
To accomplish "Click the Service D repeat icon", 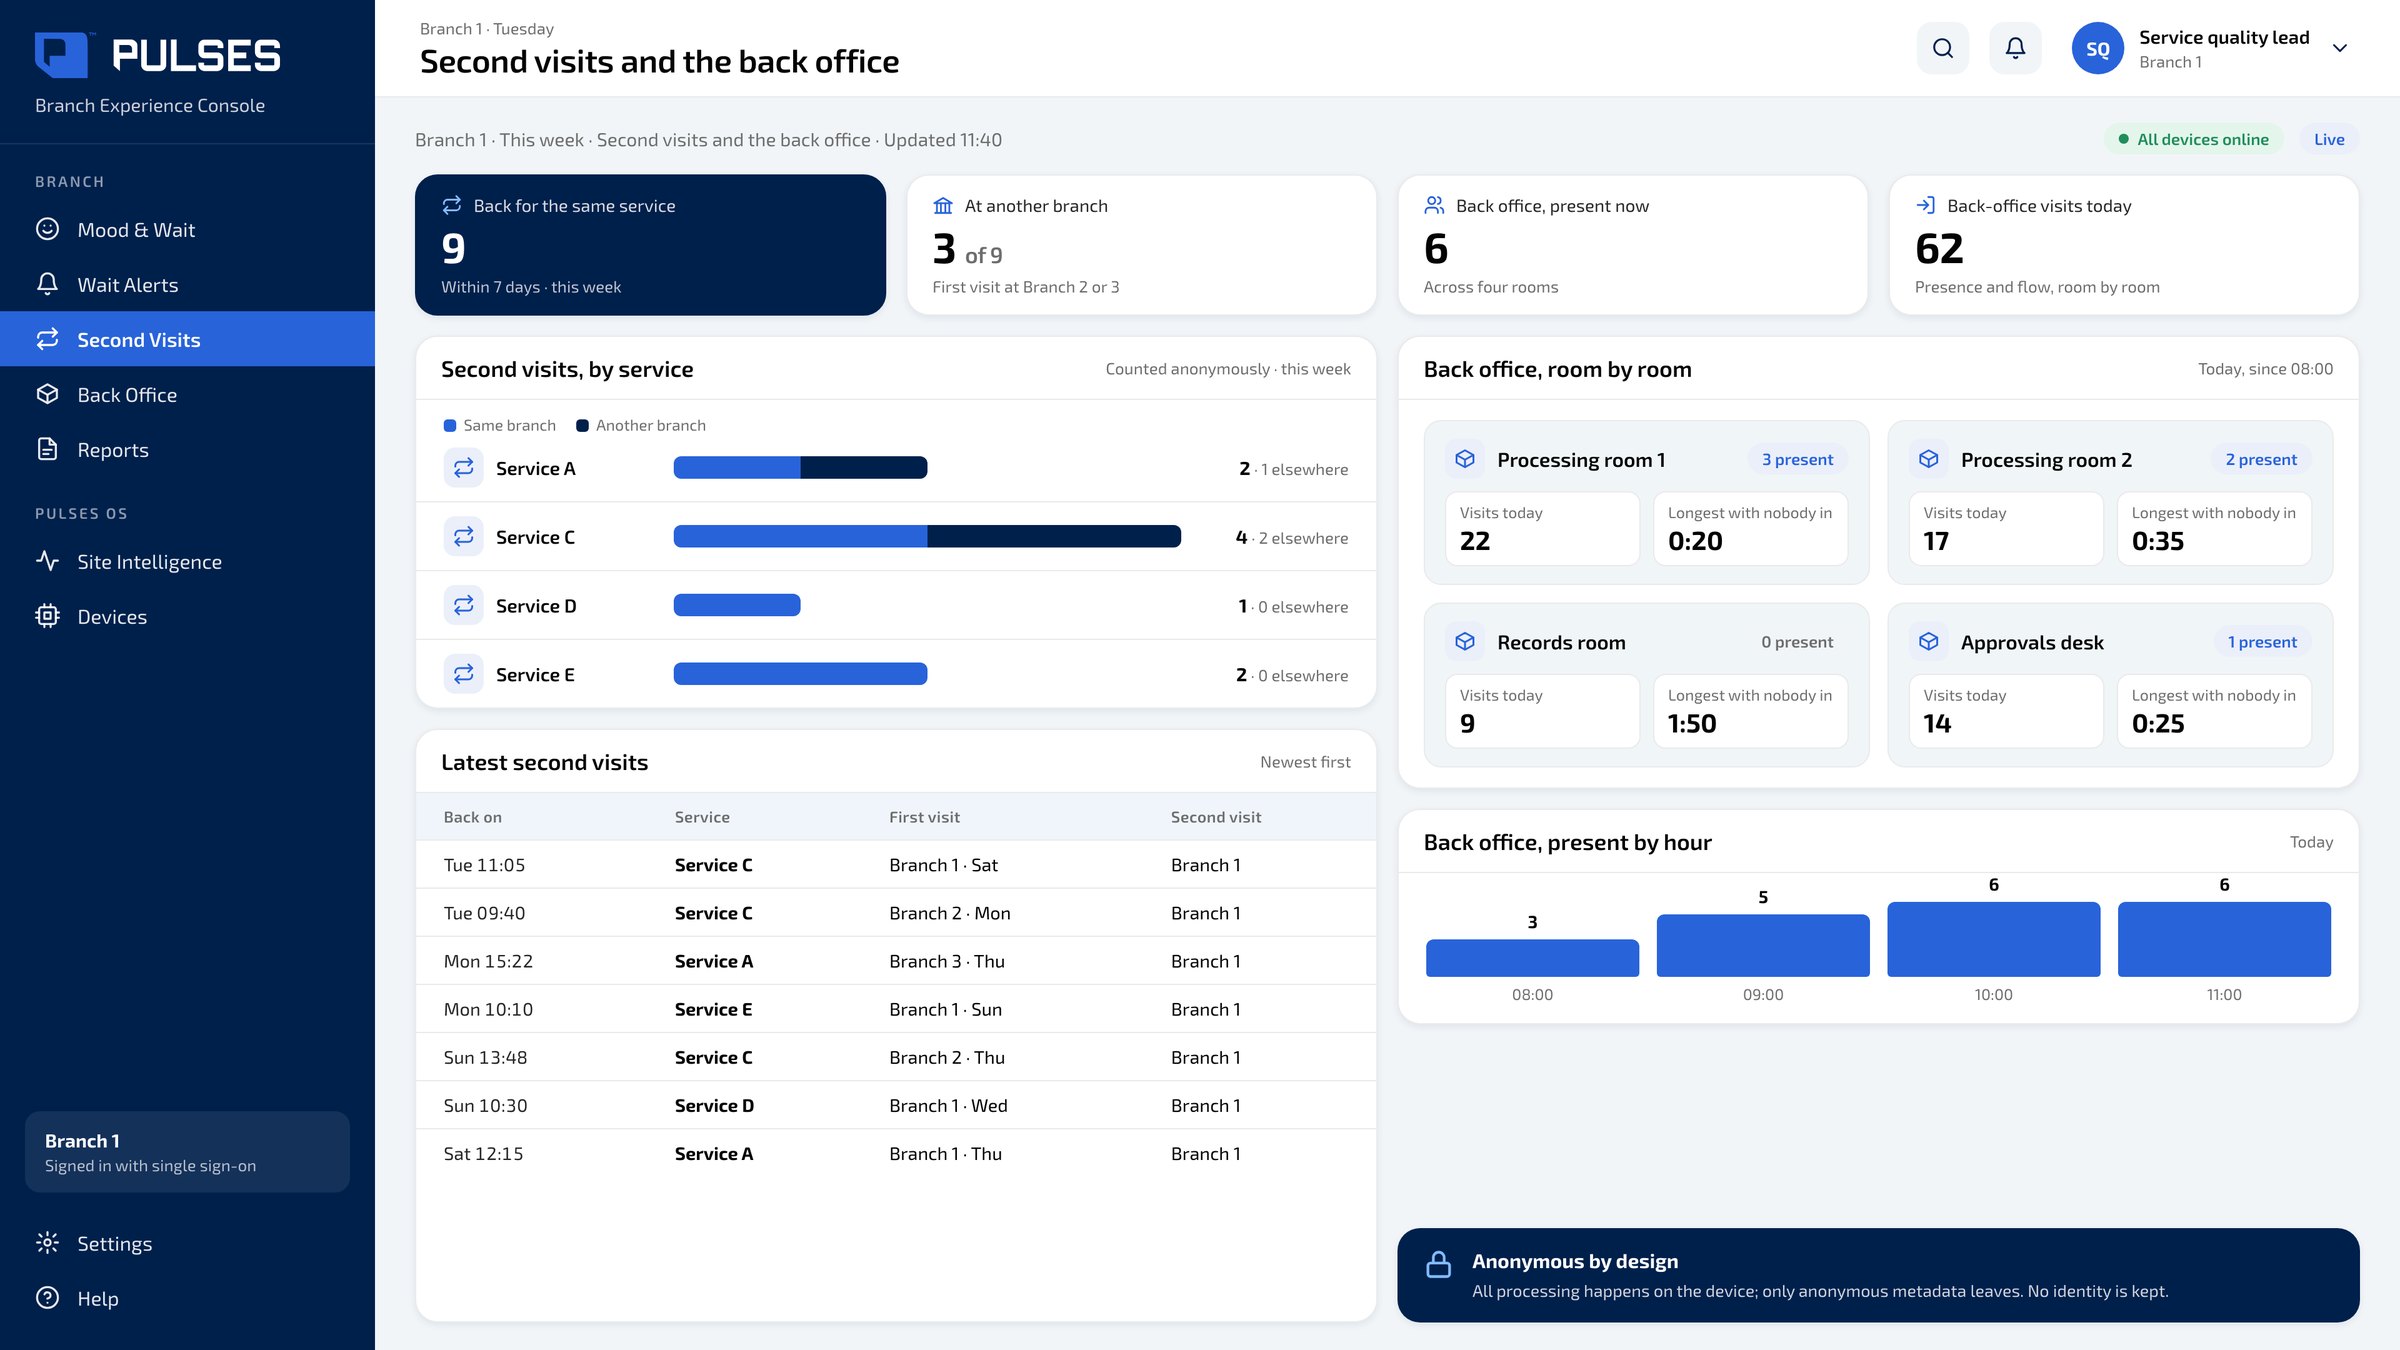I will pos(463,605).
